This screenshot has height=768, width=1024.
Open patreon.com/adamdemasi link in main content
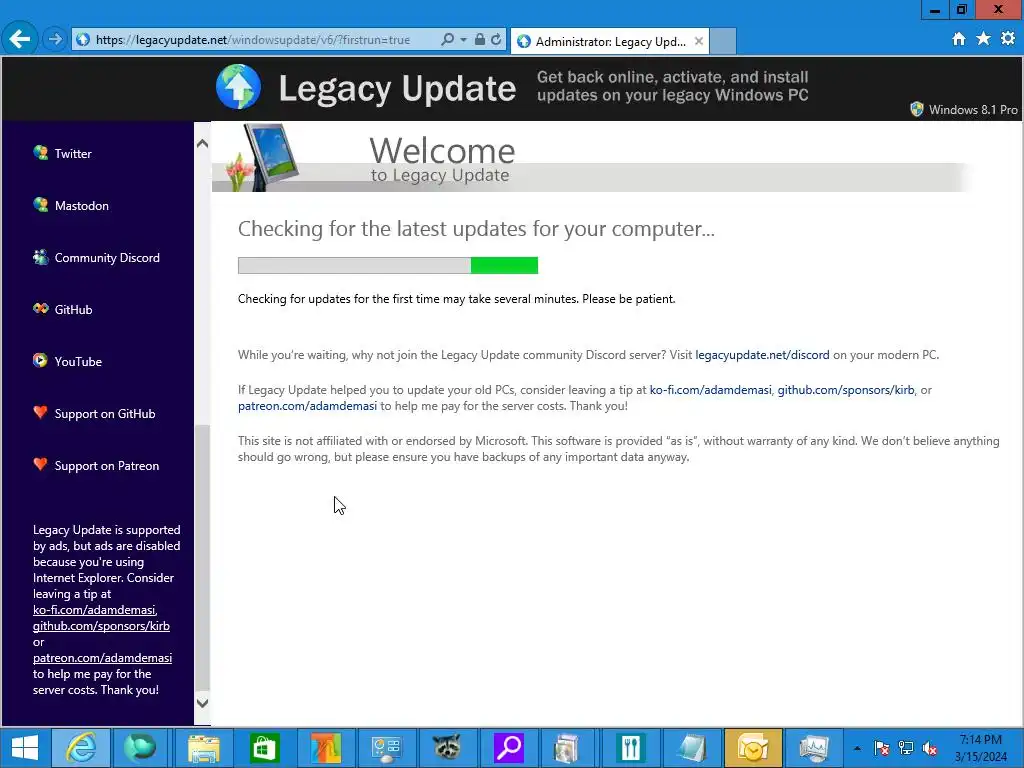308,406
